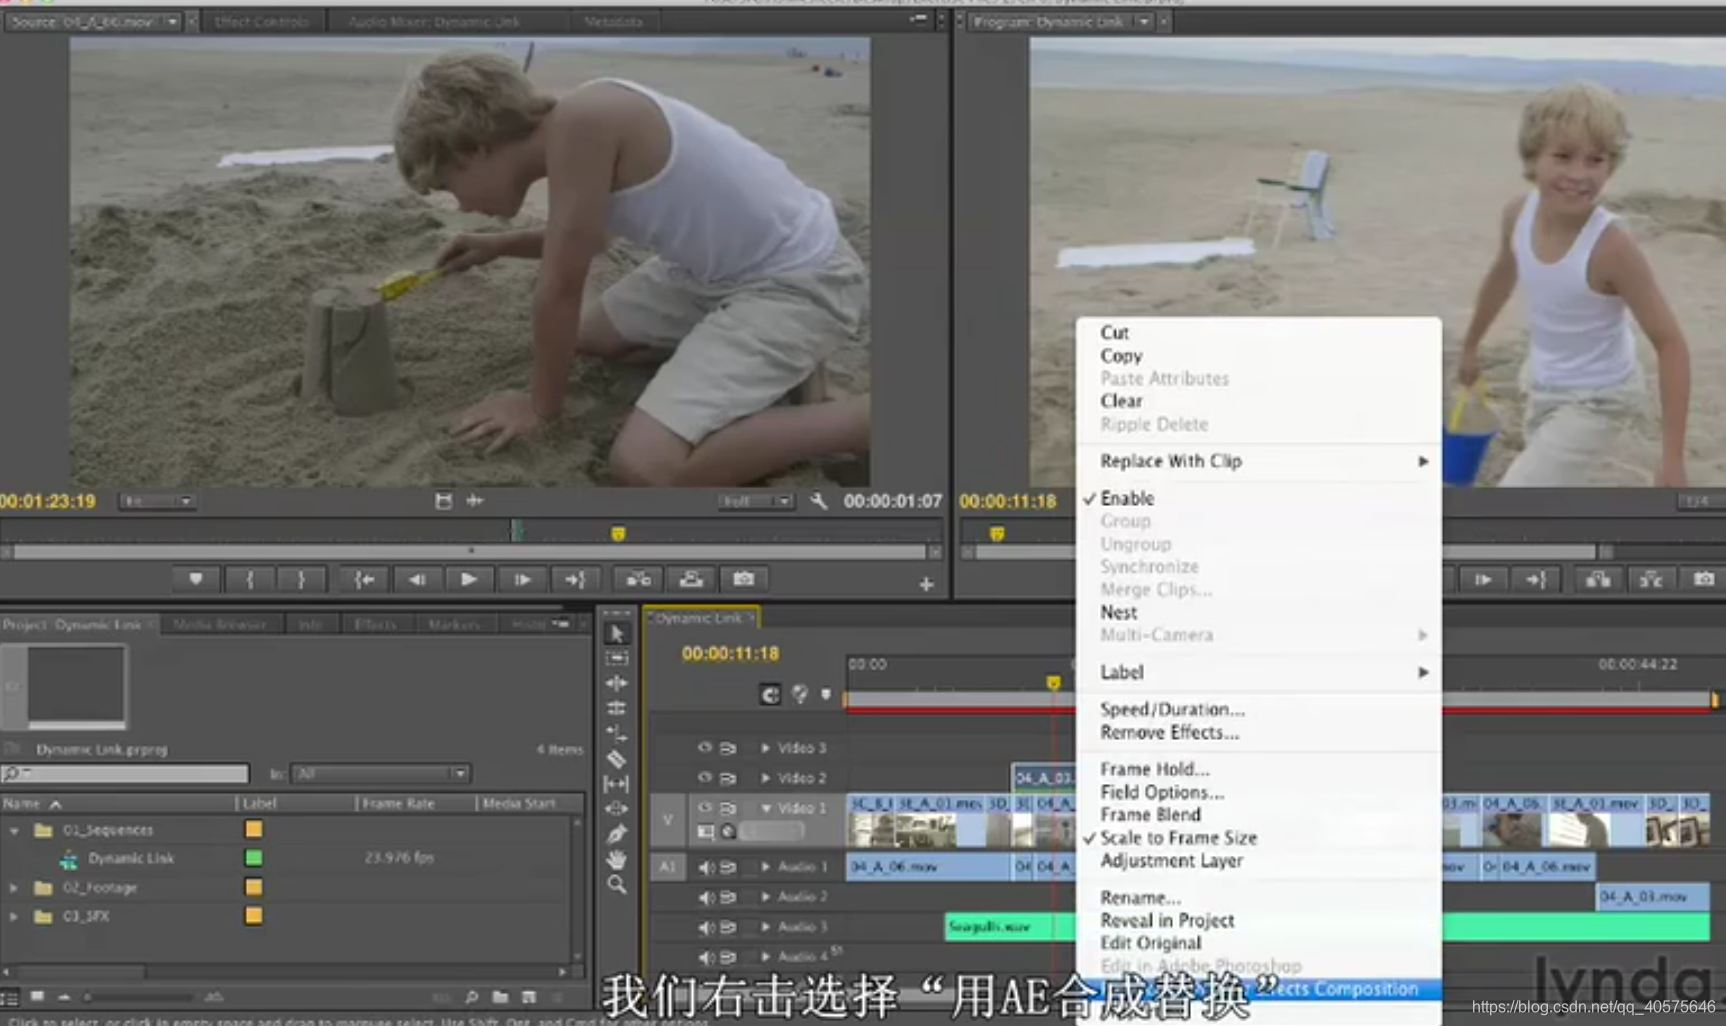1726x1026 pixels.
Task: Switch Project panel to Icon view
Action: (x=37, y=997)
